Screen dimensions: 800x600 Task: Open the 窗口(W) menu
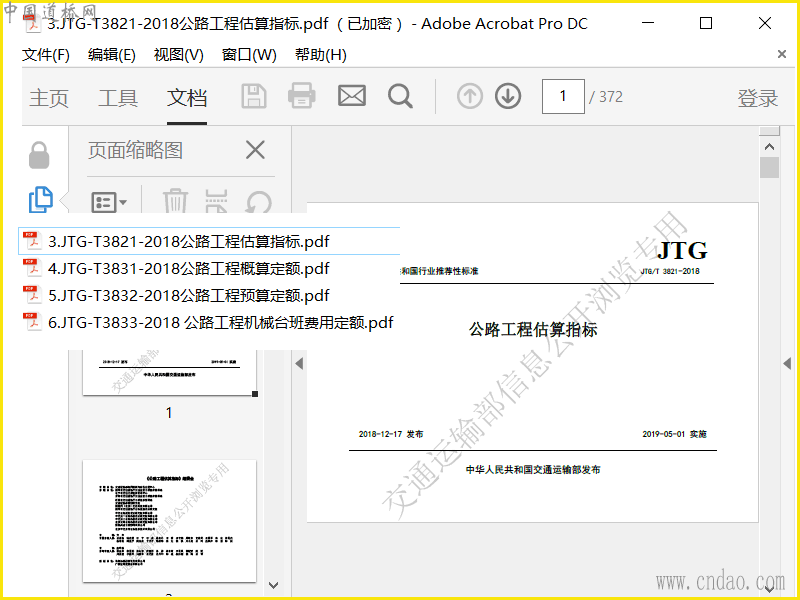pyautogui.click(x=249, y=55)
